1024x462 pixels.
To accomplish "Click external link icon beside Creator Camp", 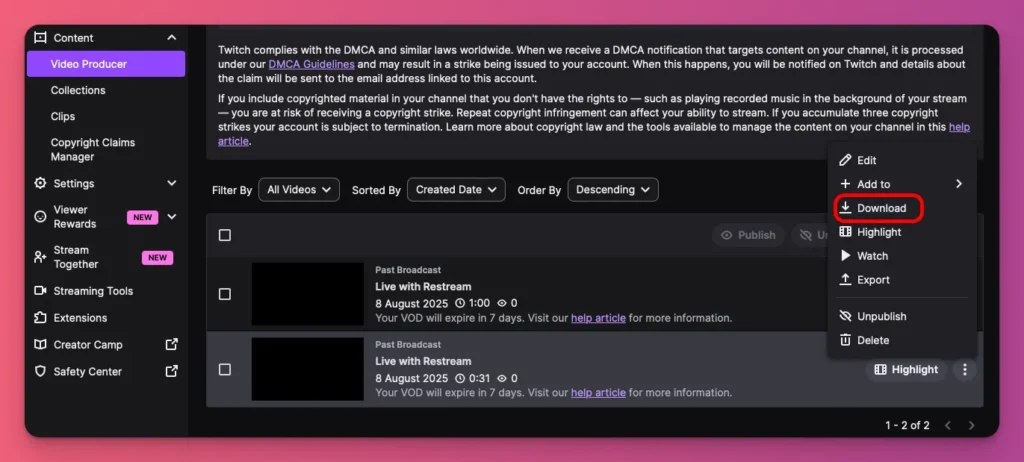I will 171,344.
